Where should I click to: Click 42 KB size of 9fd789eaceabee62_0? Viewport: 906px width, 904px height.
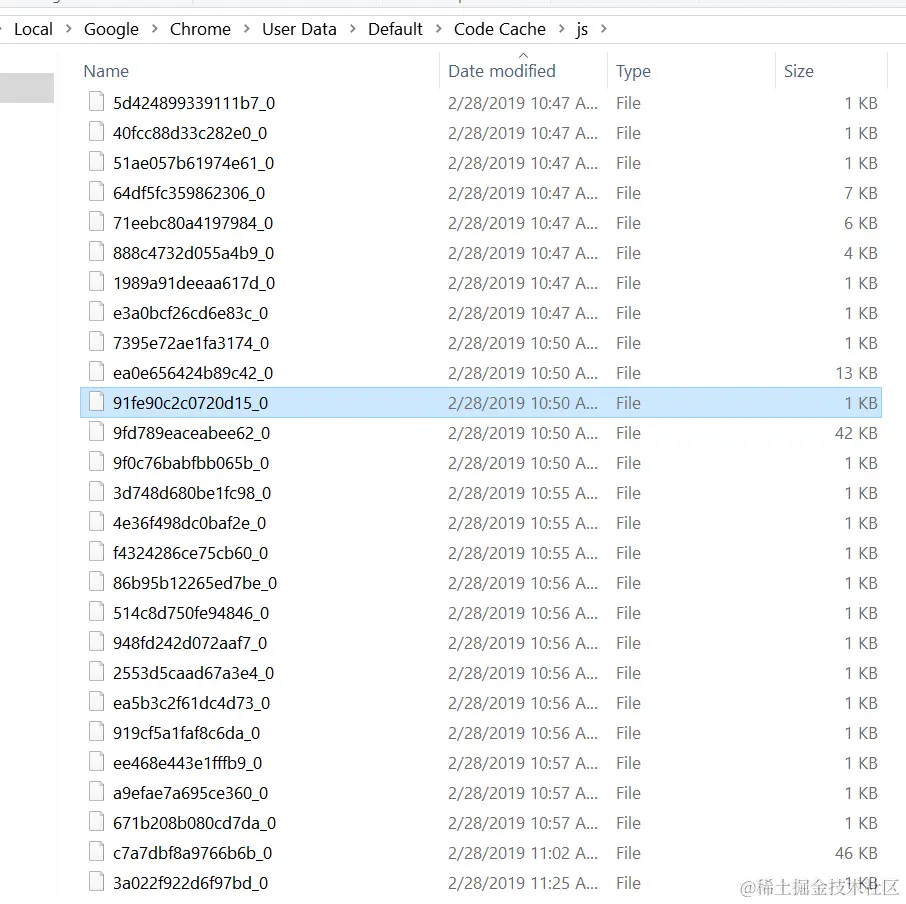pos(856,433)
